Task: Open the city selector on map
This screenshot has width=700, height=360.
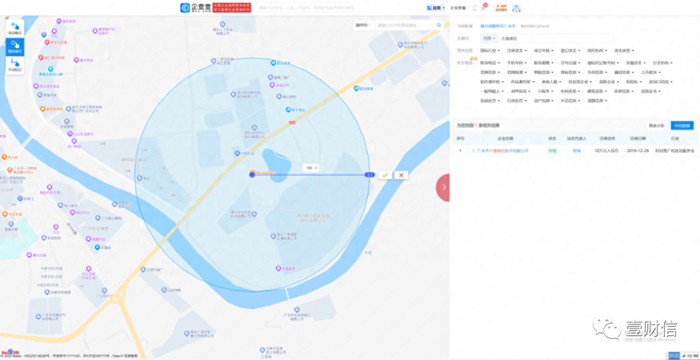Action: tap(364, 25)
